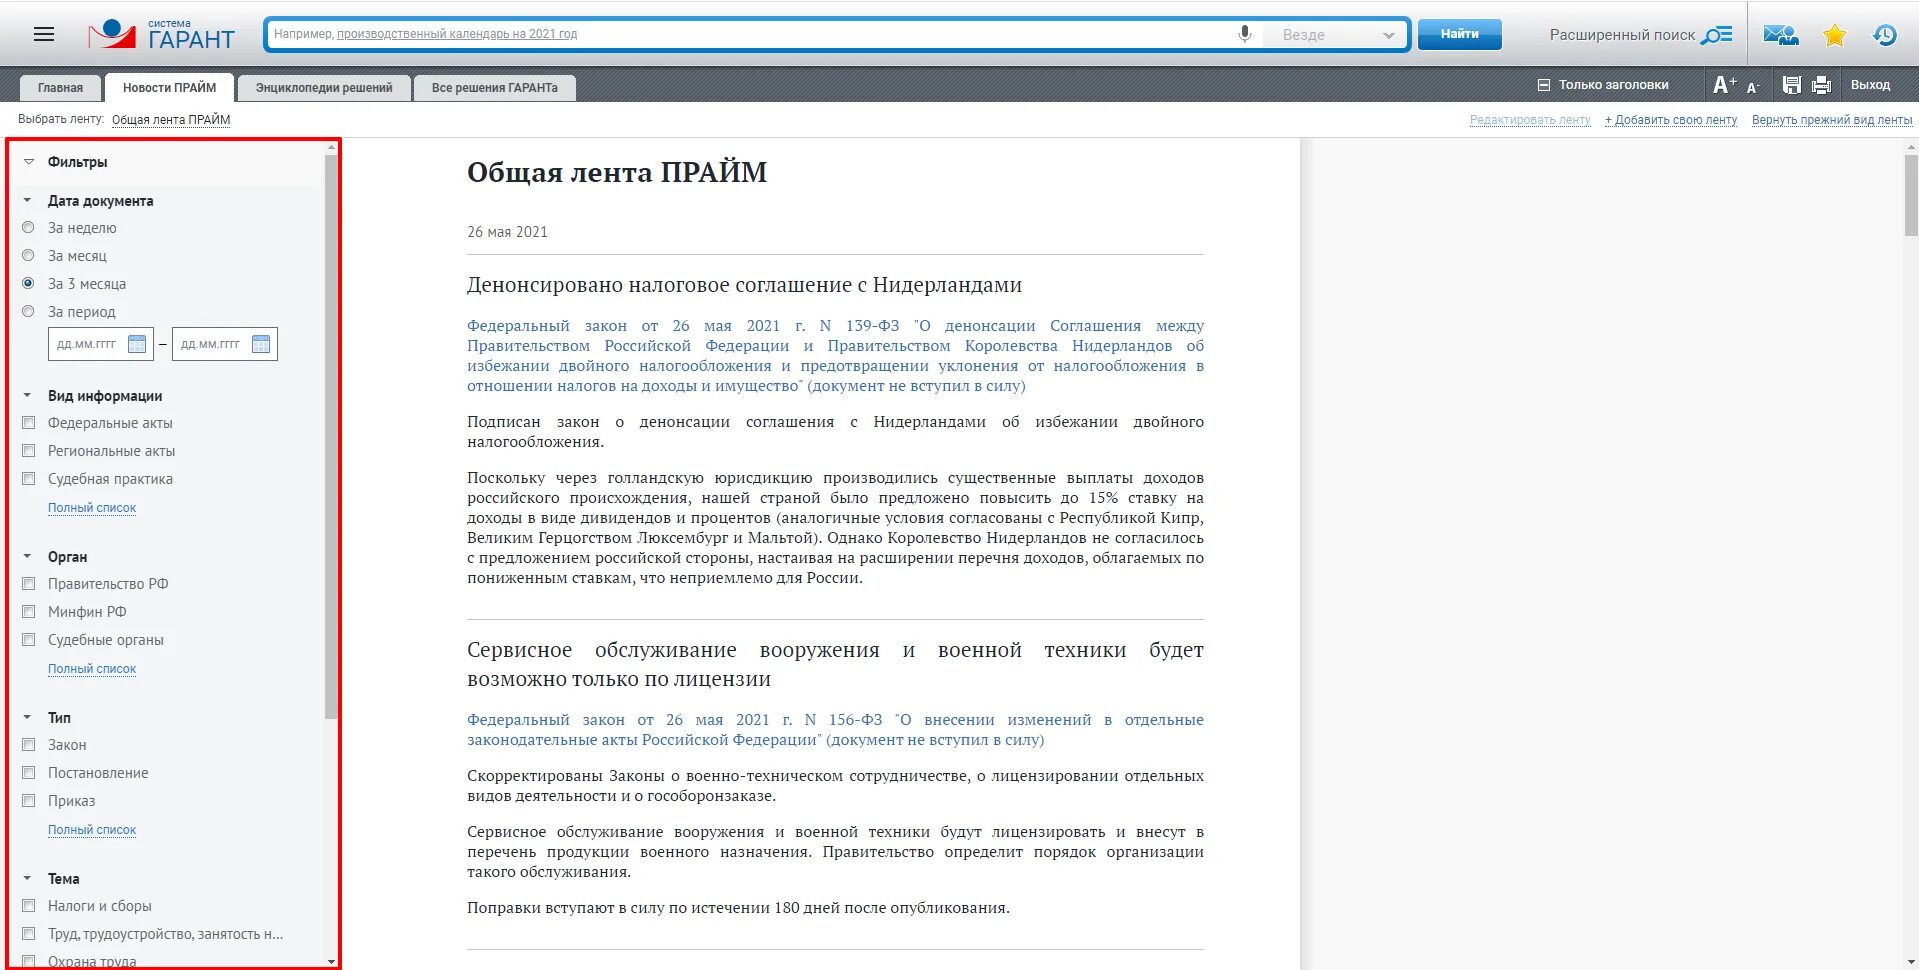Click the filter panel scroll-down arrow
This screenshot has width=1919, height=970.
331,962
